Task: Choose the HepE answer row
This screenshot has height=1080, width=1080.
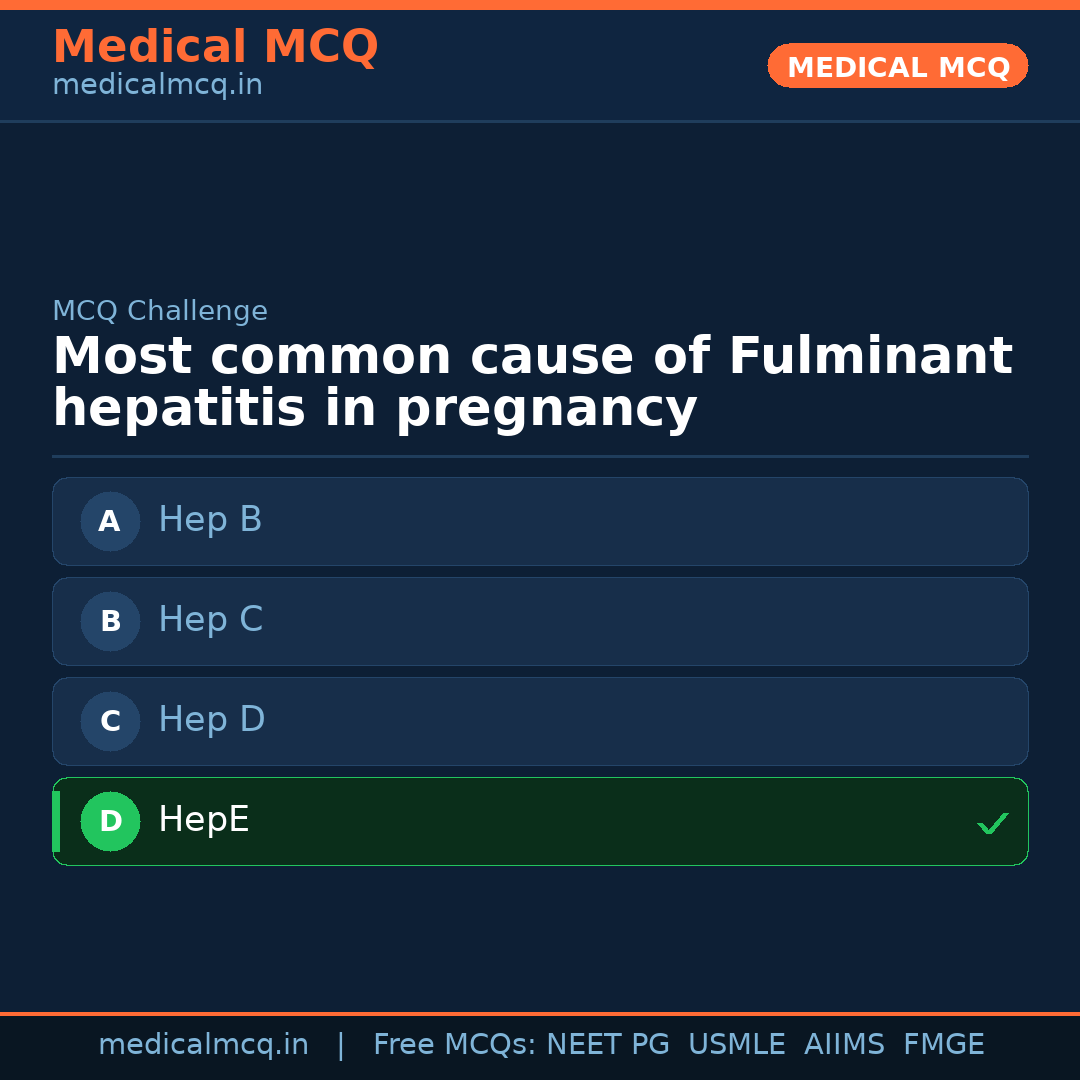Action: pos(540,821)
